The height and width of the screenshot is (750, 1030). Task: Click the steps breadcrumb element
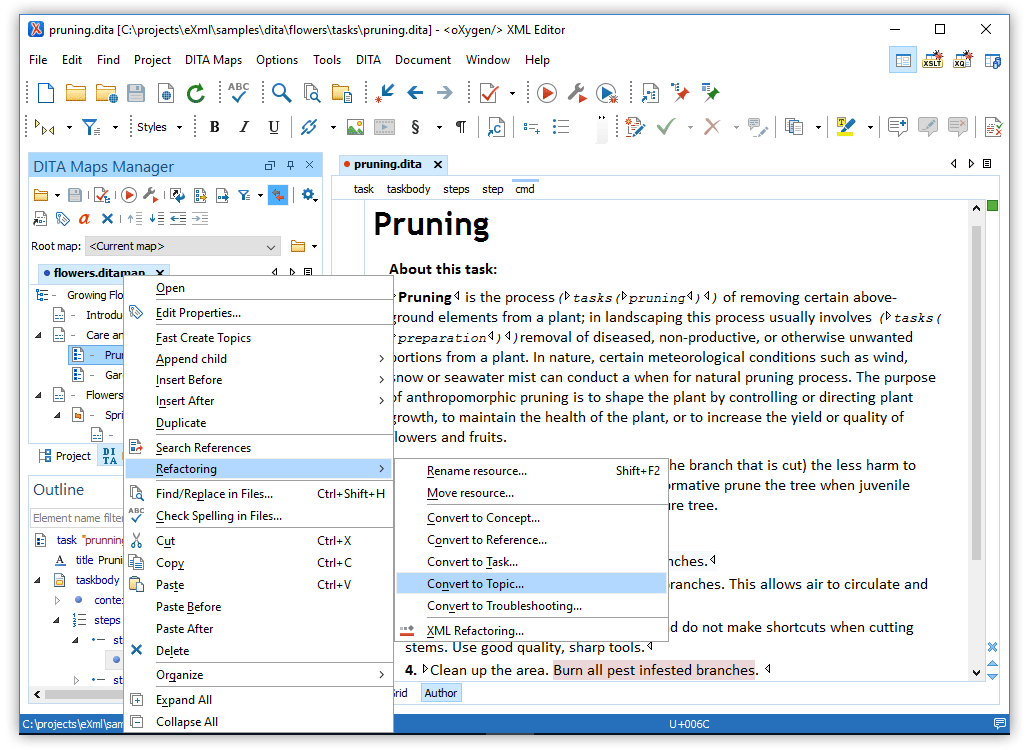456,189
